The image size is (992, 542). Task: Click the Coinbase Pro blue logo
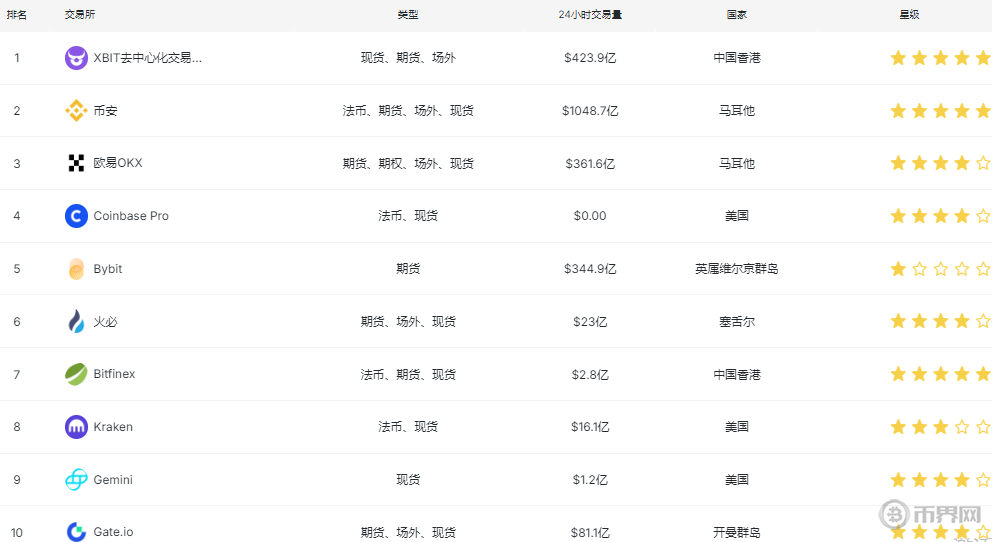(76, 216)
